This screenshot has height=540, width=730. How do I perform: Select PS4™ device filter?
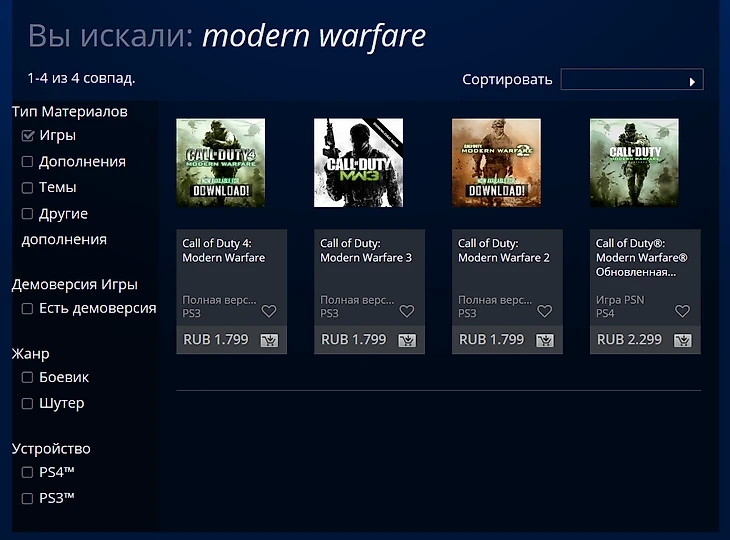point(27,472)
